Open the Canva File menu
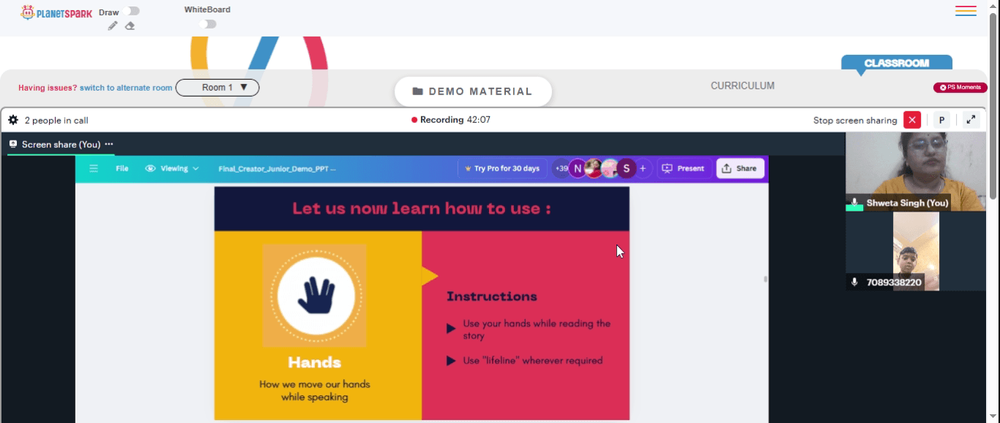The width and height of the screenshot is (1000, 423). pyautogui.click(x=122, y=168)
